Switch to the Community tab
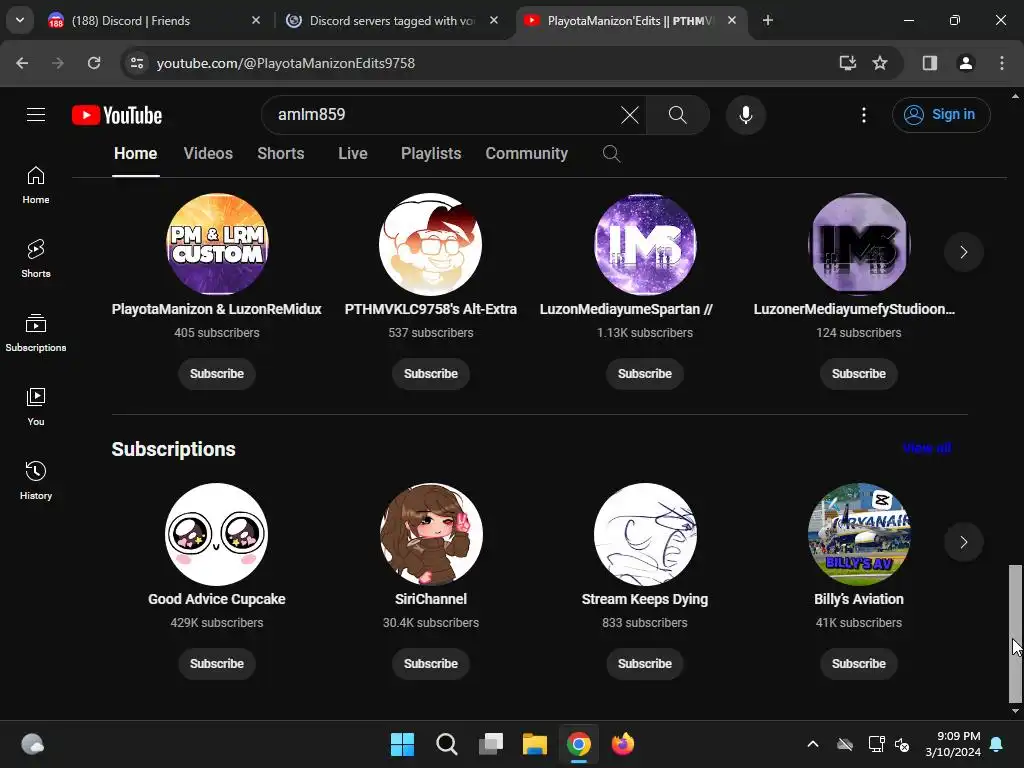The height and width of the screenshot is (768, 1024). 526,153
